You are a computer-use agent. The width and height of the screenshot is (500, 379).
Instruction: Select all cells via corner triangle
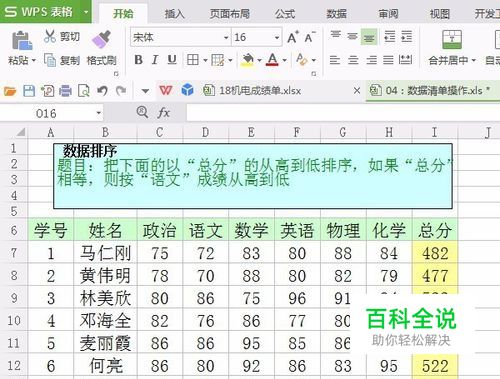[x=20, y=132]
